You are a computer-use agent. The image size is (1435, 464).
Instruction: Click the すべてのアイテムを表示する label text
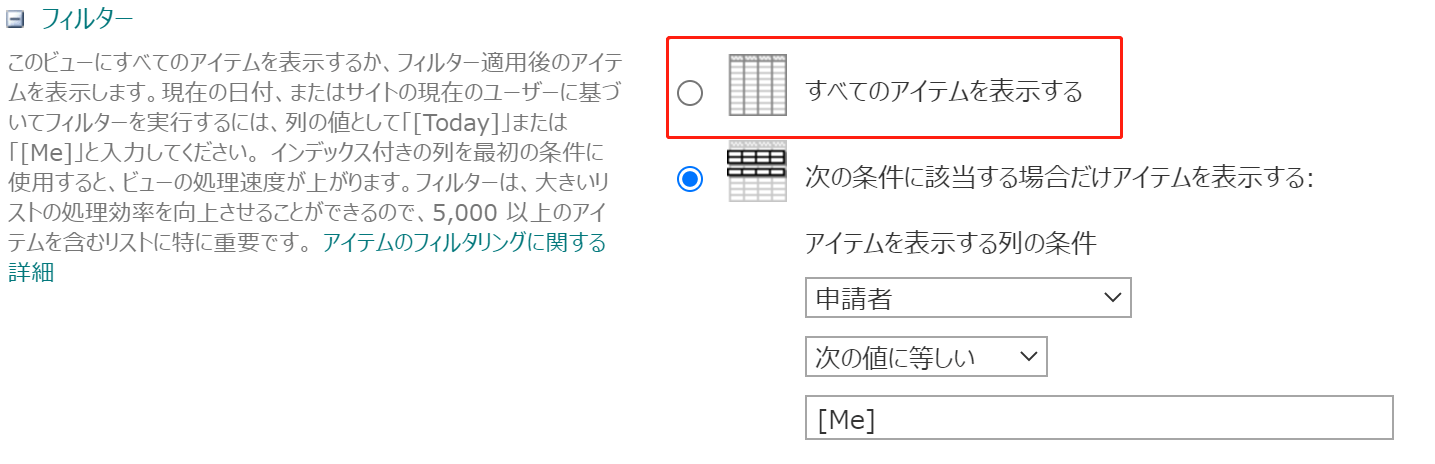click(944, 93)
